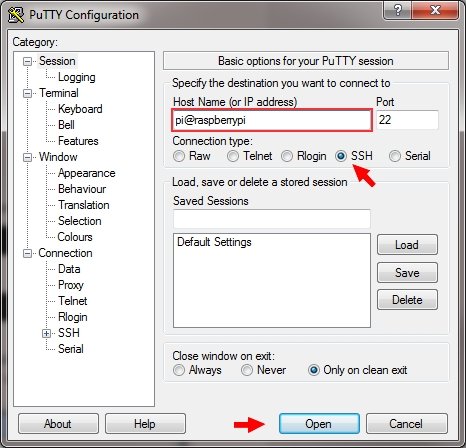Image resolution: width=466 pixels, height=448 pixels.
Task: Select the SSH connection type
Action: click(x=341, y=156)
